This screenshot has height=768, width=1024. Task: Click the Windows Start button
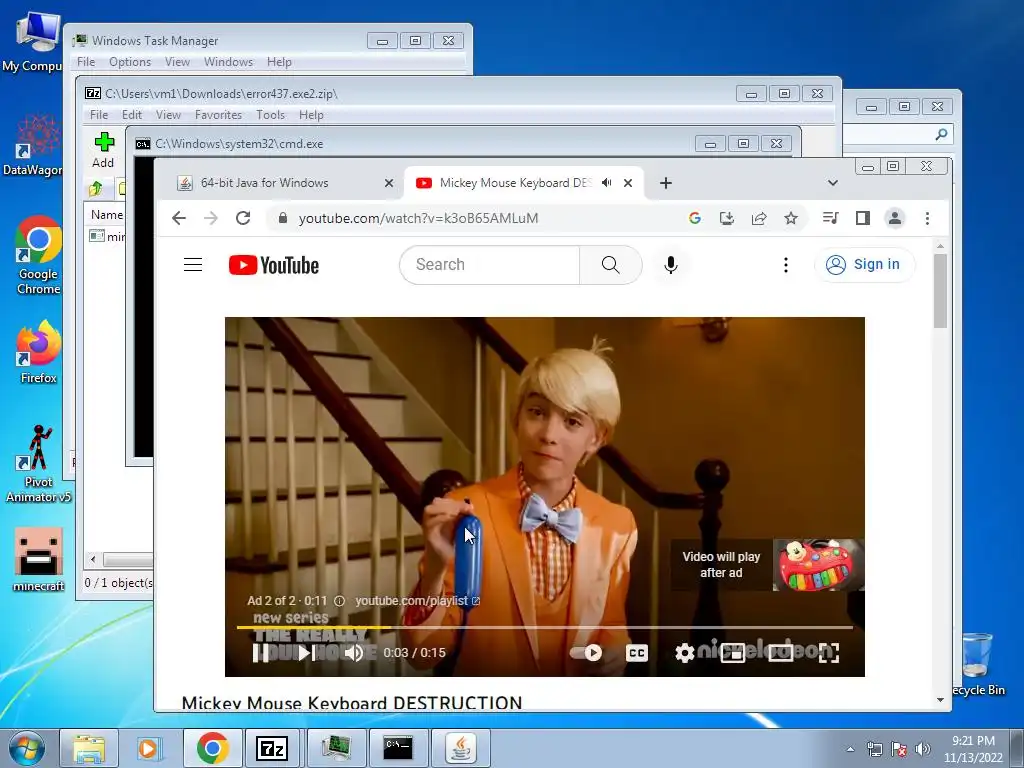point(27,748)
